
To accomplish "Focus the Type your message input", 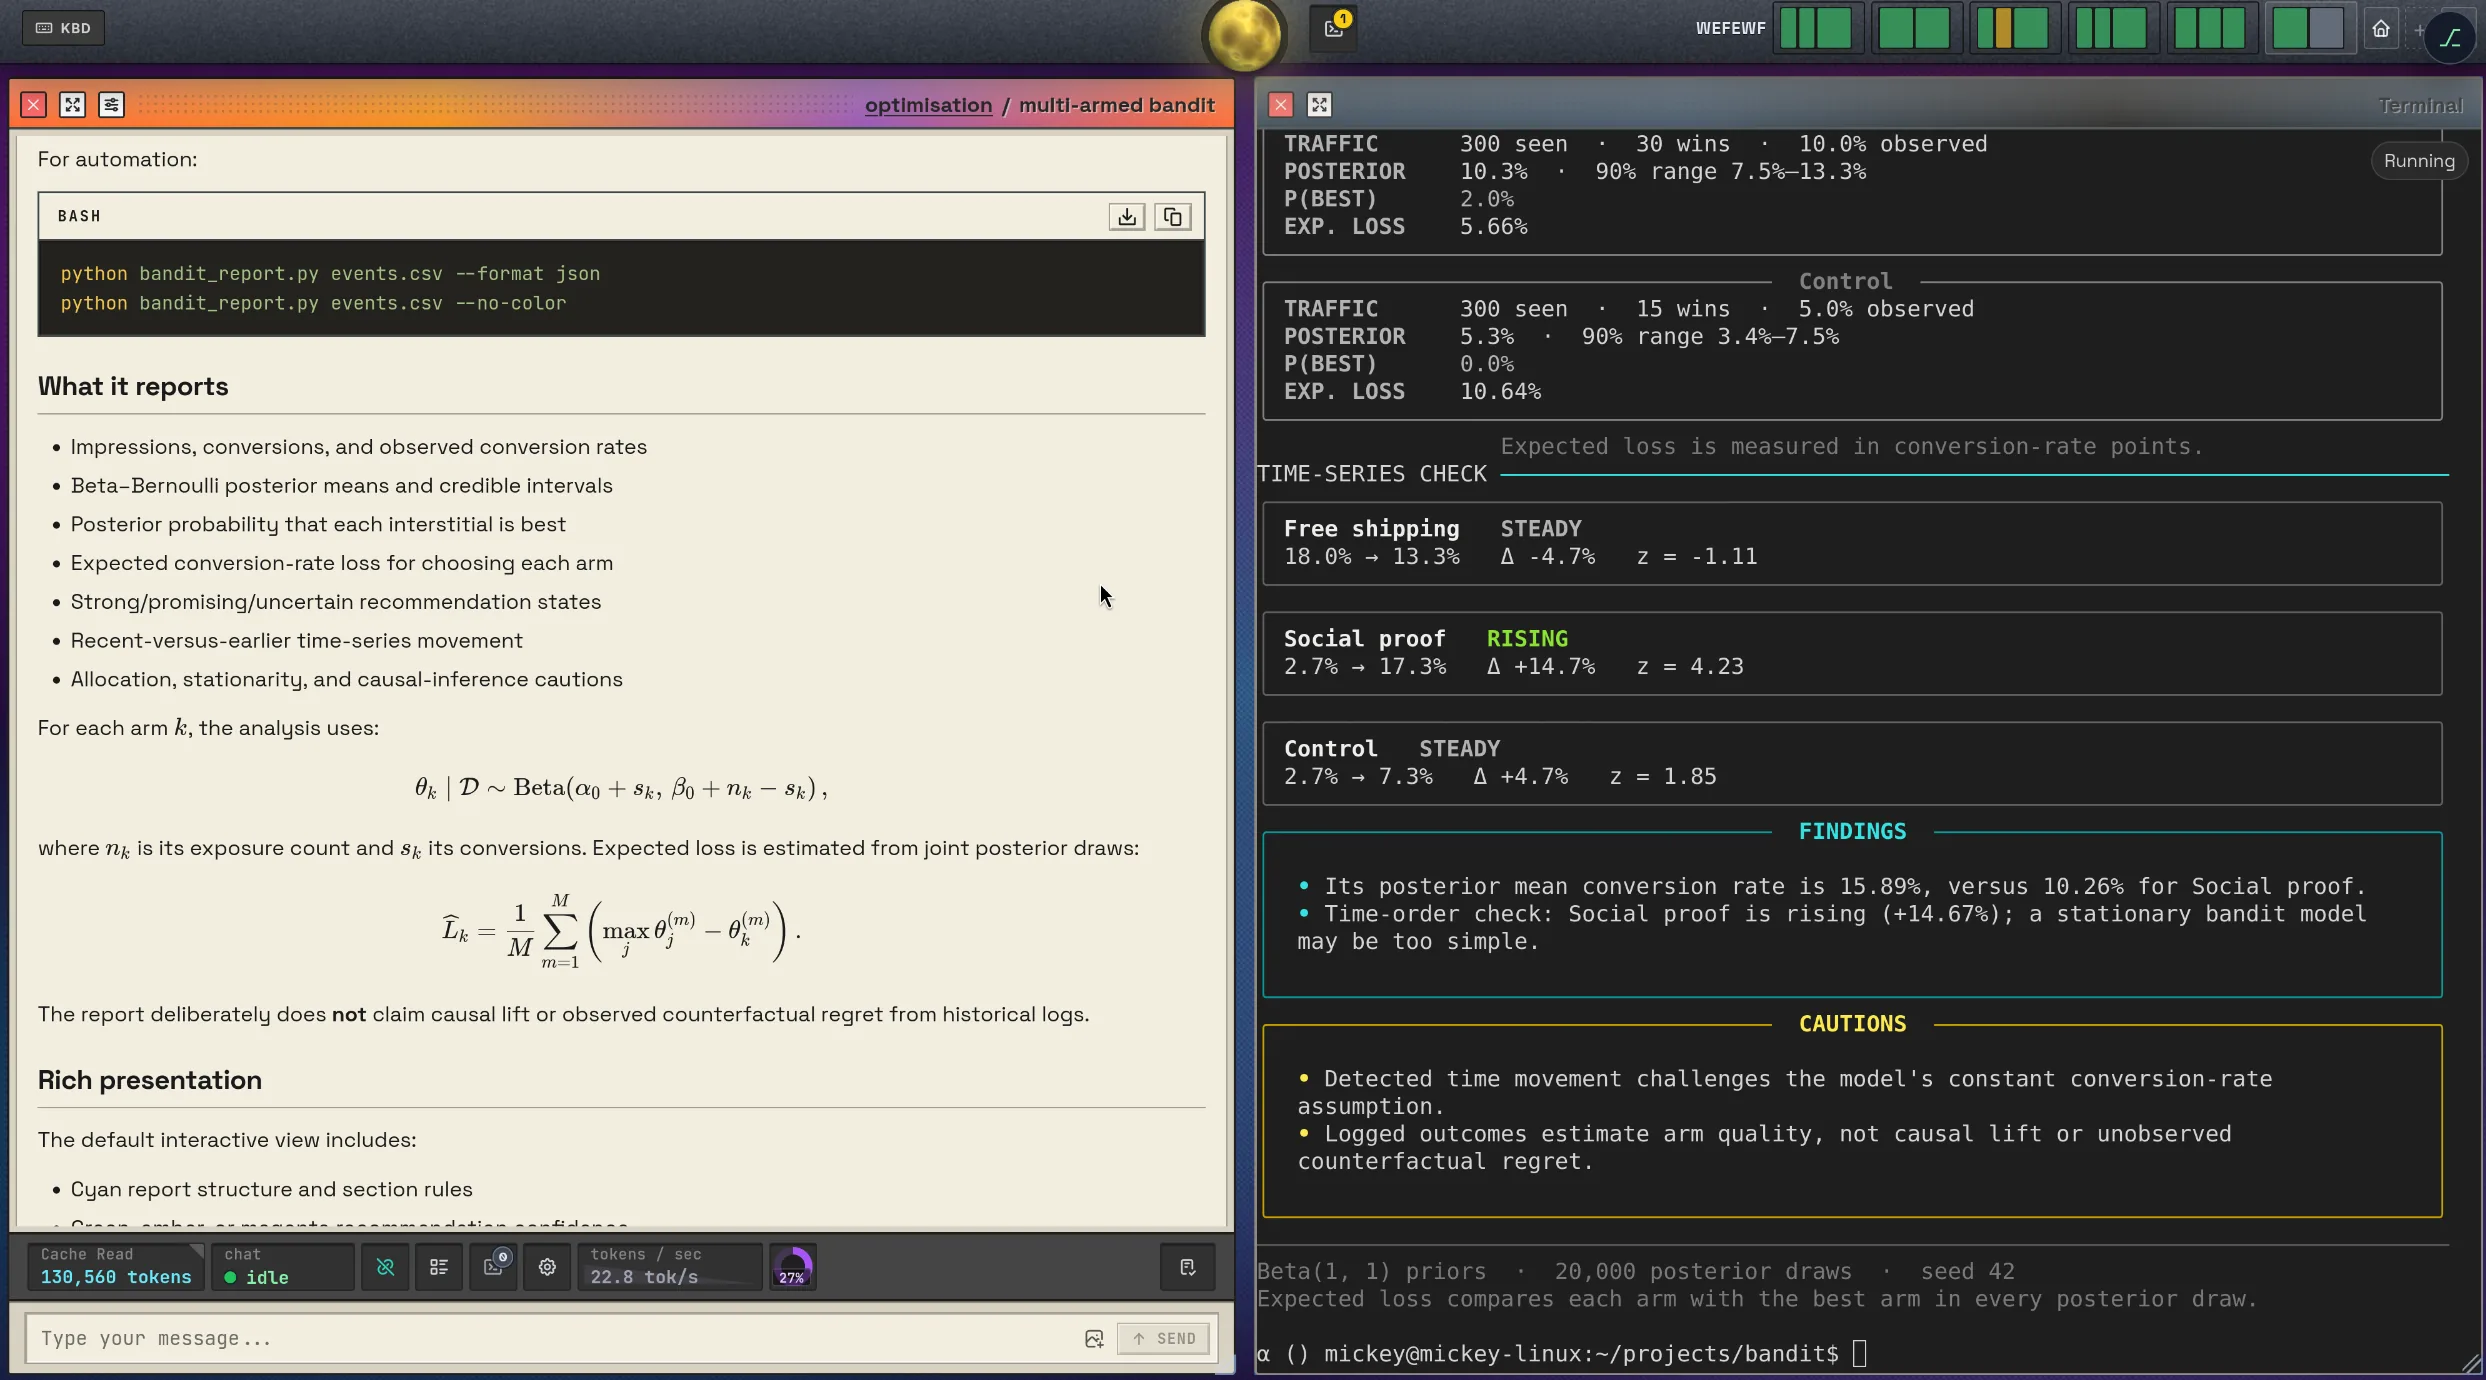I will (x=555, y=1338).
